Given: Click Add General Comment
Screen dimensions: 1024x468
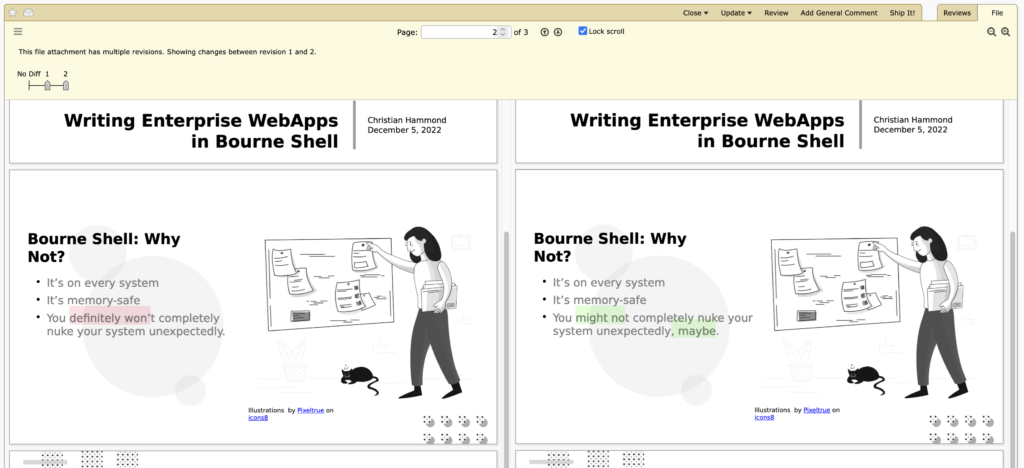Looking at the screenshot, I should coord(839,12).
